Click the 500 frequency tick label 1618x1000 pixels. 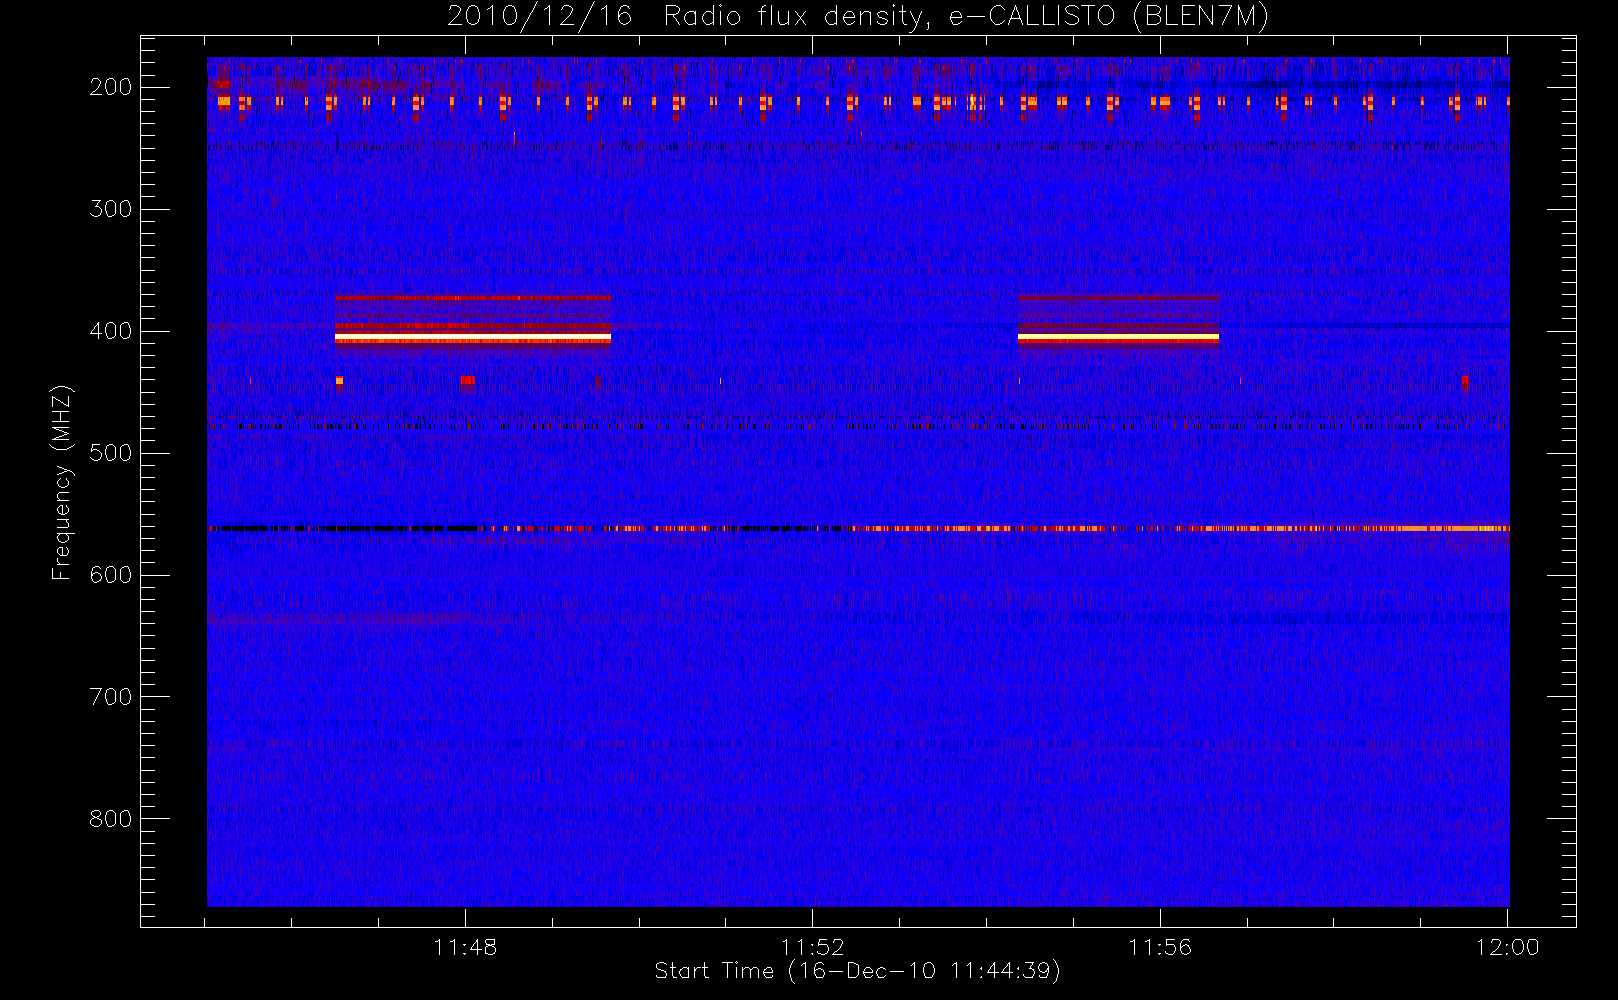coord(111,453)
